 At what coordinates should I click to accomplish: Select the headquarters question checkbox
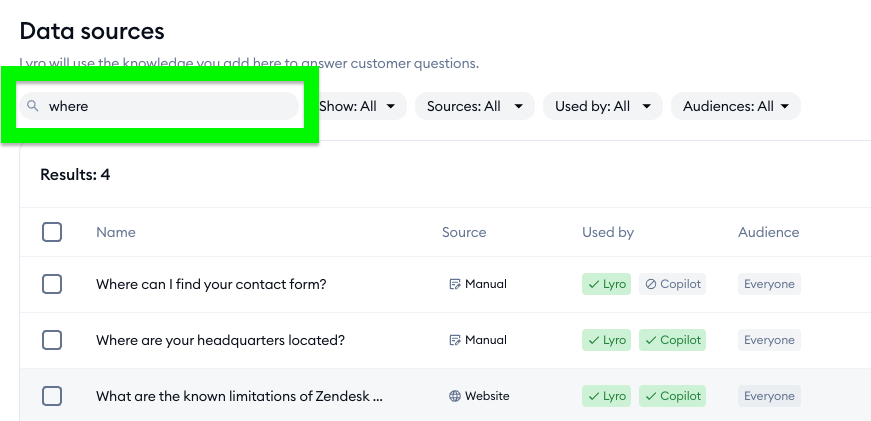52,340
